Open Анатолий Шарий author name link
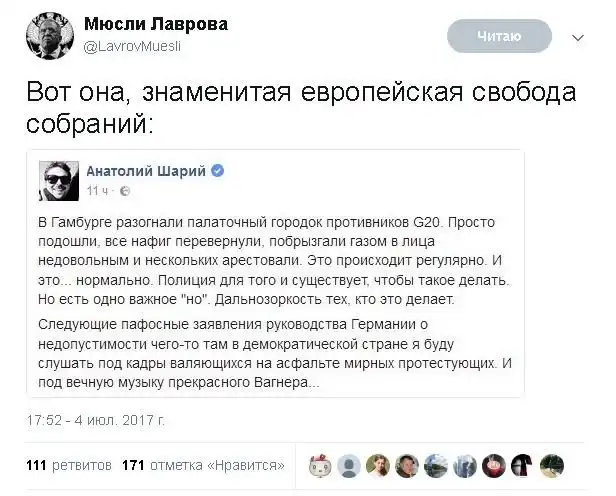 tap(146, 171)
